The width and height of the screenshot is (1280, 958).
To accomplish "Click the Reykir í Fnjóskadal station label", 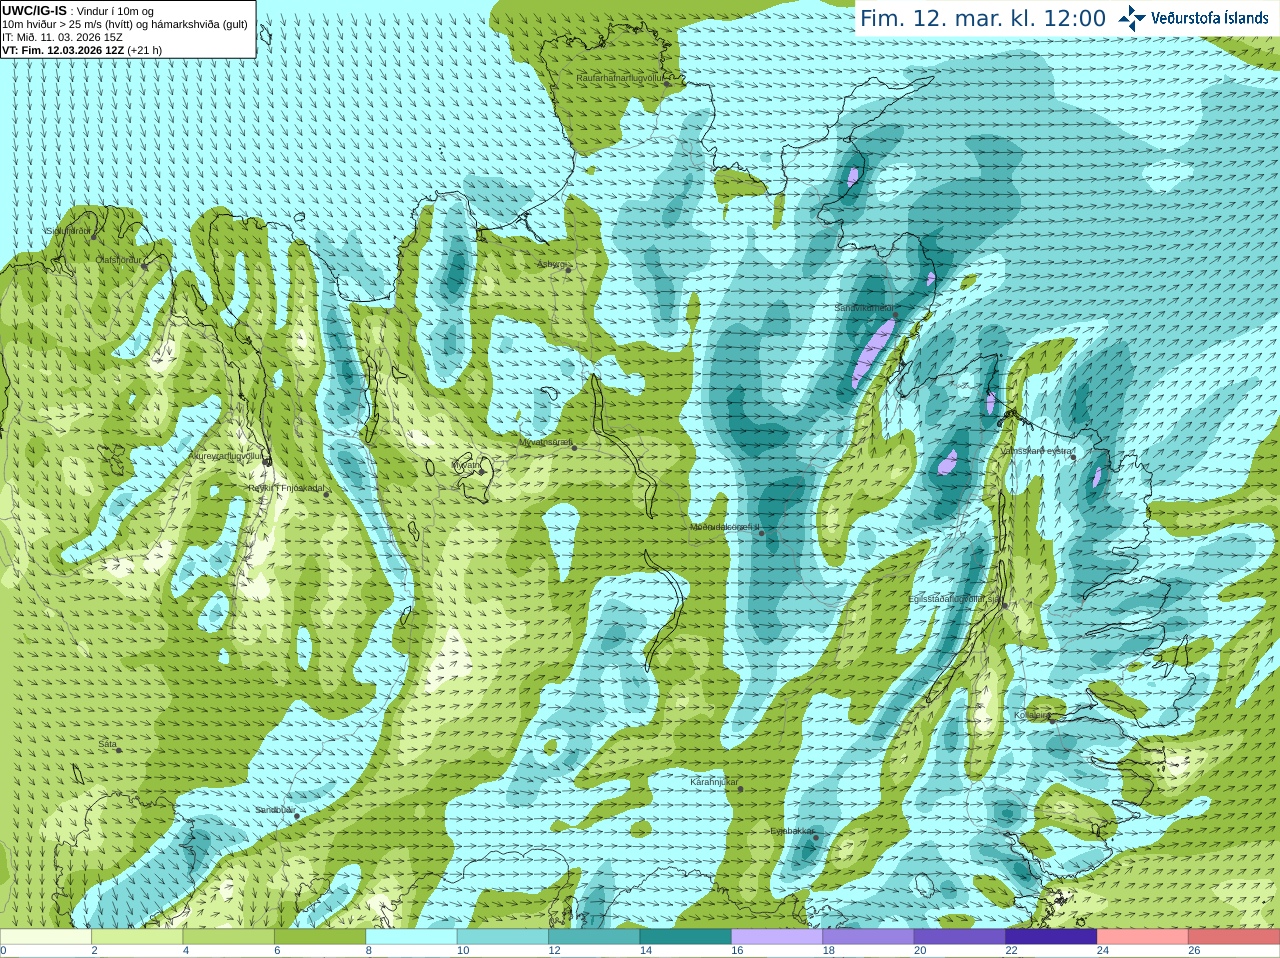I will 287,488.
